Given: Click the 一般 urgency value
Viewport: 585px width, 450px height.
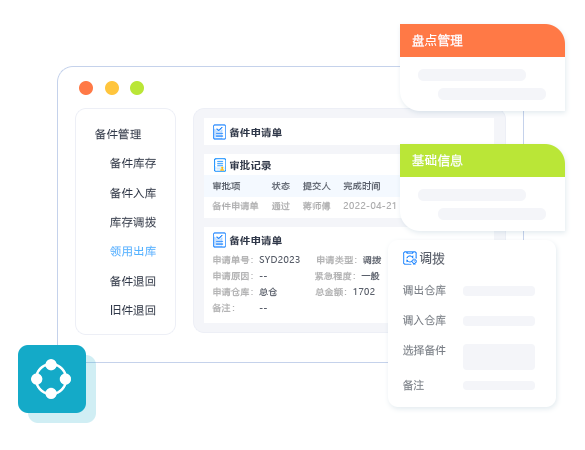Looking at the screenshot, I should pos(370,276).
